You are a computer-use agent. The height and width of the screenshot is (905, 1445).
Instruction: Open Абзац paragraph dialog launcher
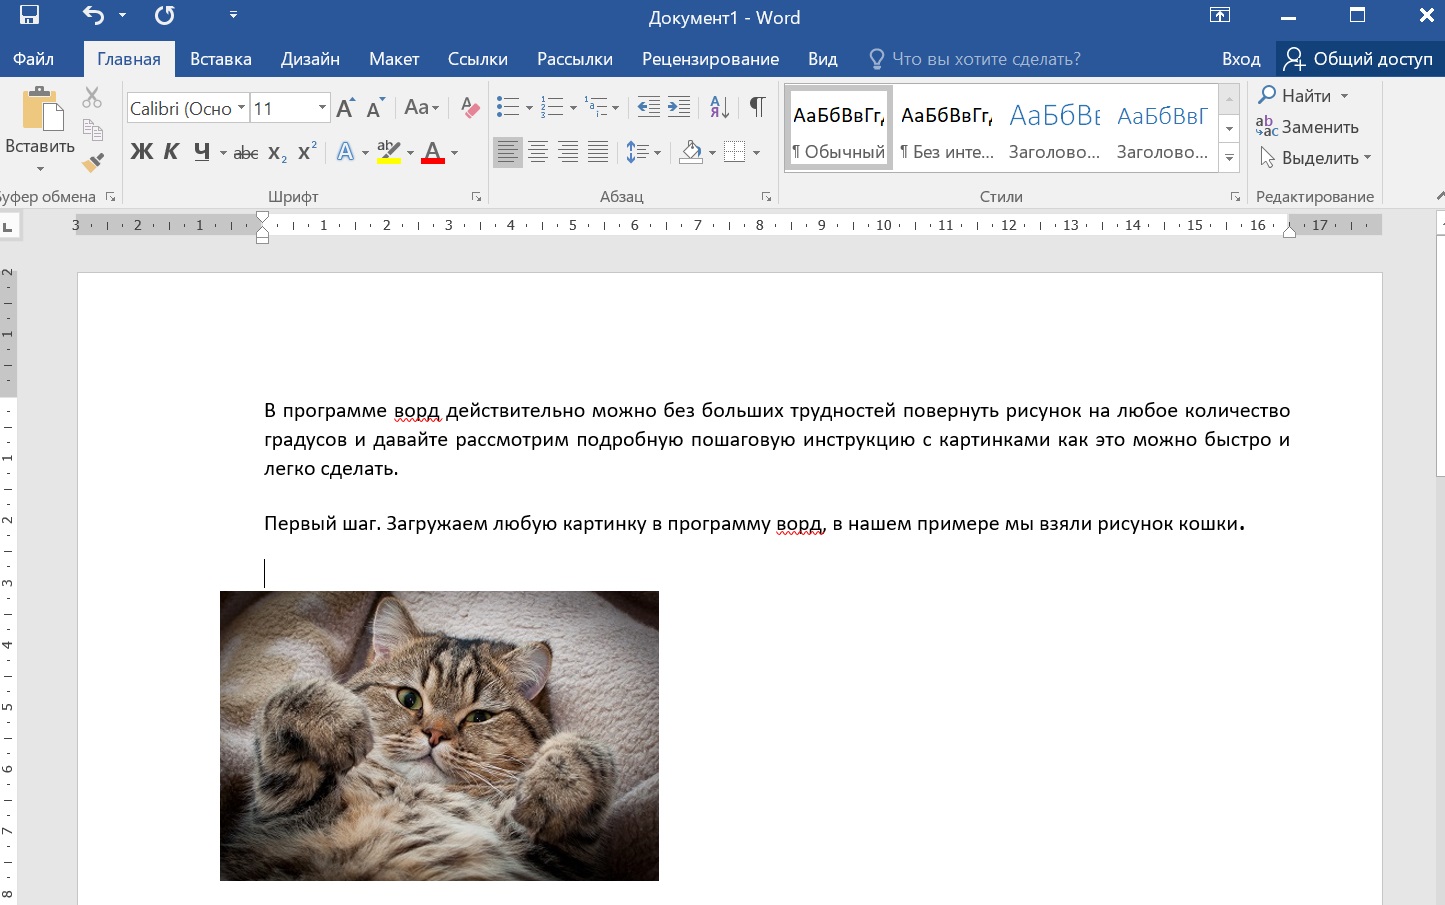[766, 197]
